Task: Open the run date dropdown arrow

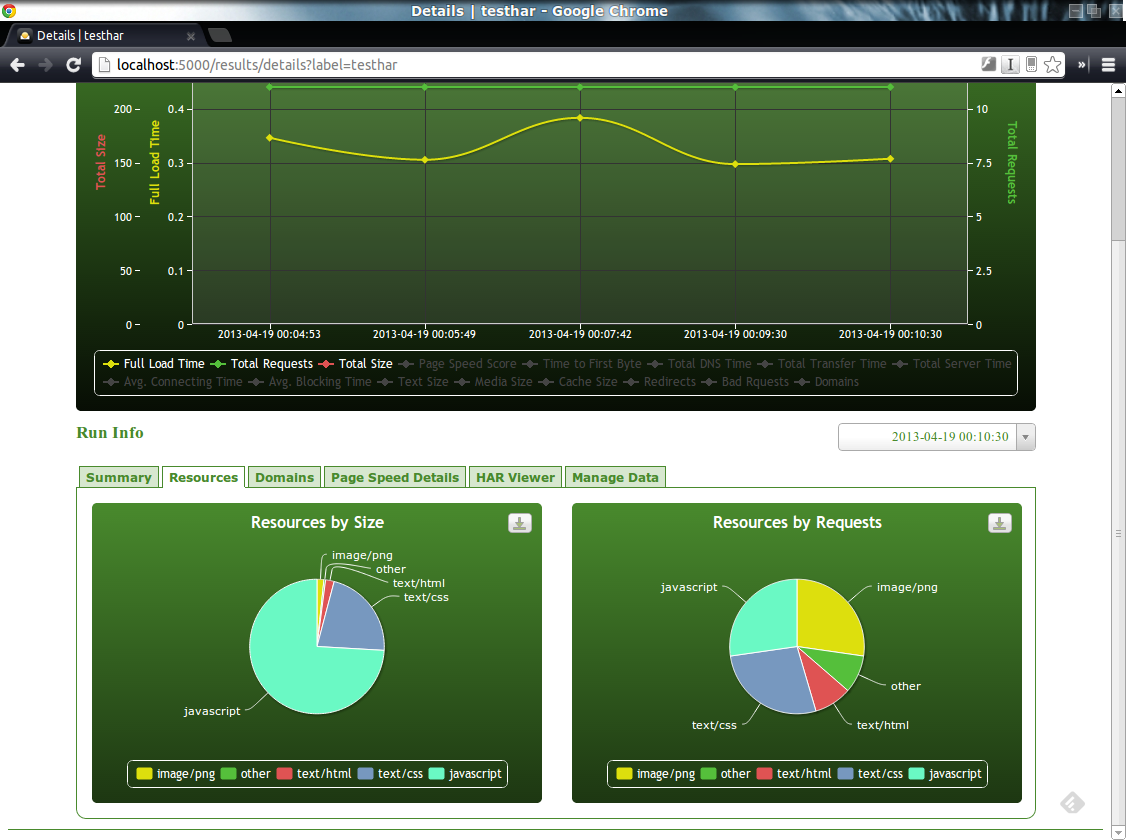Action: [1025, 437]
